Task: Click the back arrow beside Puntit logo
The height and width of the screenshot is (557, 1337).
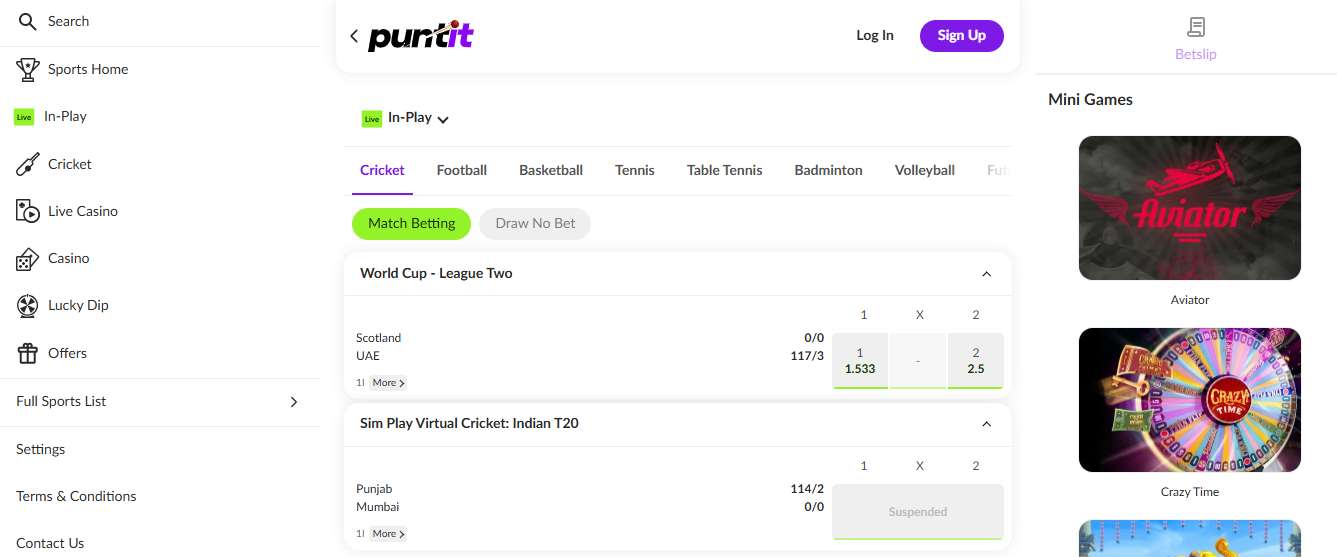Action: click(354, 36)
